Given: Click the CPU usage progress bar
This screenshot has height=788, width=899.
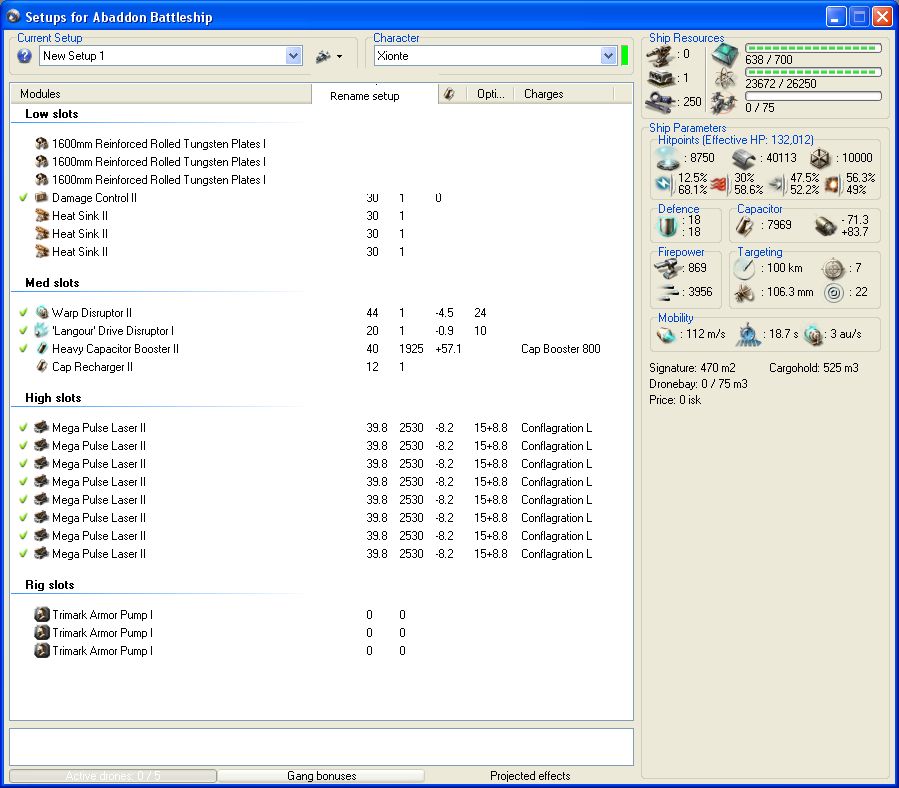Looking at the screenshot, I should point(813,48).
